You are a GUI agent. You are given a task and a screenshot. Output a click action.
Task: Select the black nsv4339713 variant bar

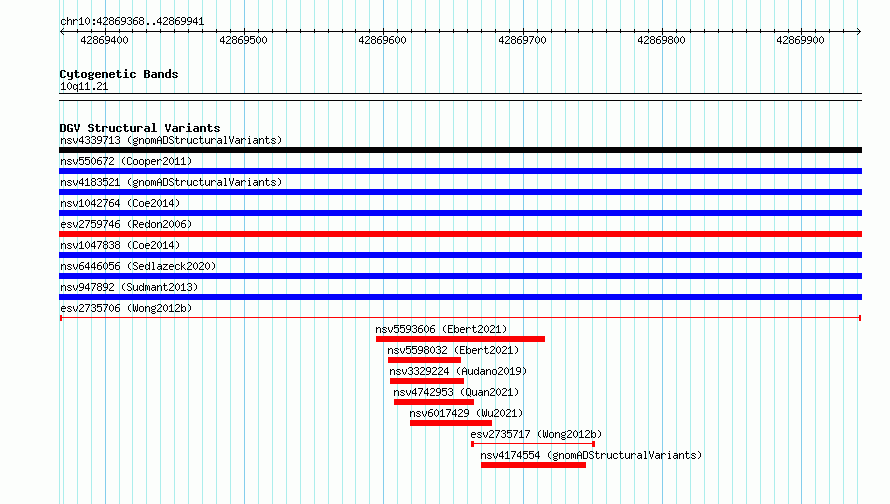click(x=460, y=150)
